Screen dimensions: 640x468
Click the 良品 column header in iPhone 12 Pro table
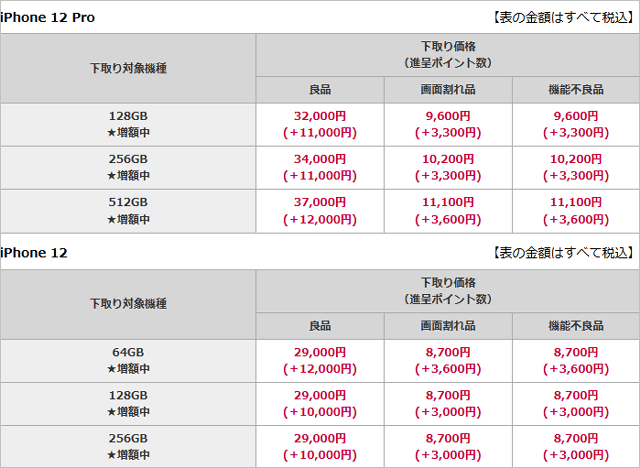(x=320, y=89)
